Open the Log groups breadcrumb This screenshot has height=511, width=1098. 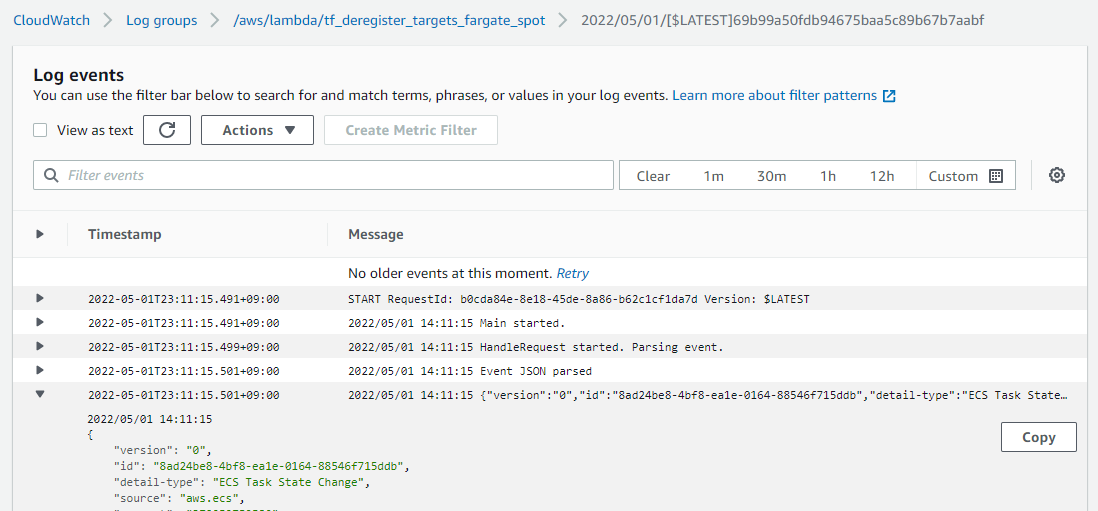tap(162, 20)
